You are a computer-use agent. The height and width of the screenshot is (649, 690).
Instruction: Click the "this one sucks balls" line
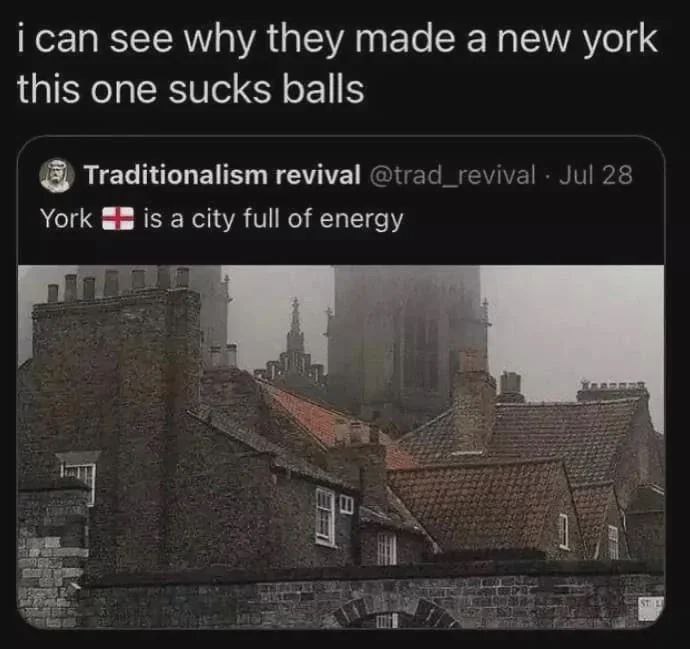coord(191,89)
